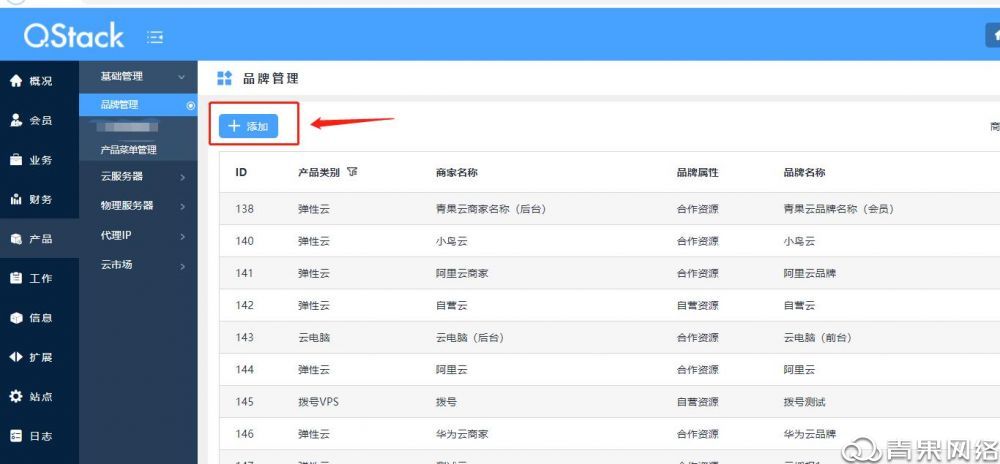Click the home button at header right edge
The width and height of the screenshot is (1000, 464).
pyautogui.click(x=994, y=36)
